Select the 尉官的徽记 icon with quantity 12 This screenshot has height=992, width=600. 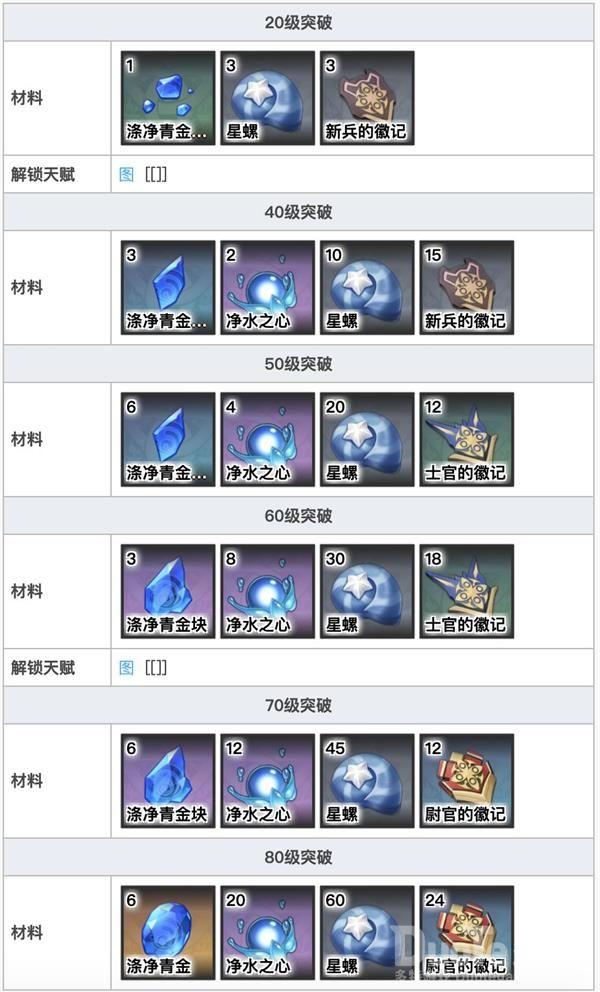[x=466, y=781]
